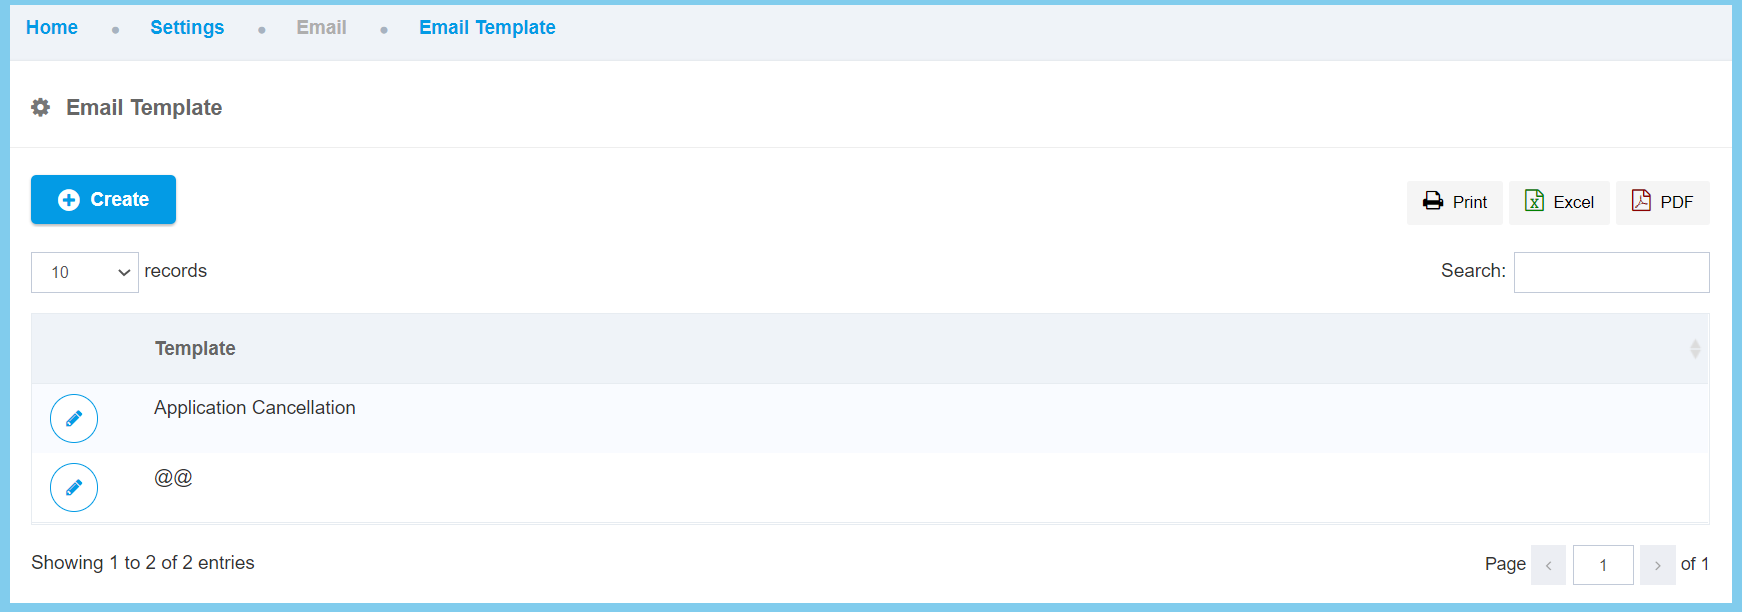The width and height of the screenshot is (1742, 612).
Task: Open the Home breadcrumb link
Action: click(x=52, y=28)
